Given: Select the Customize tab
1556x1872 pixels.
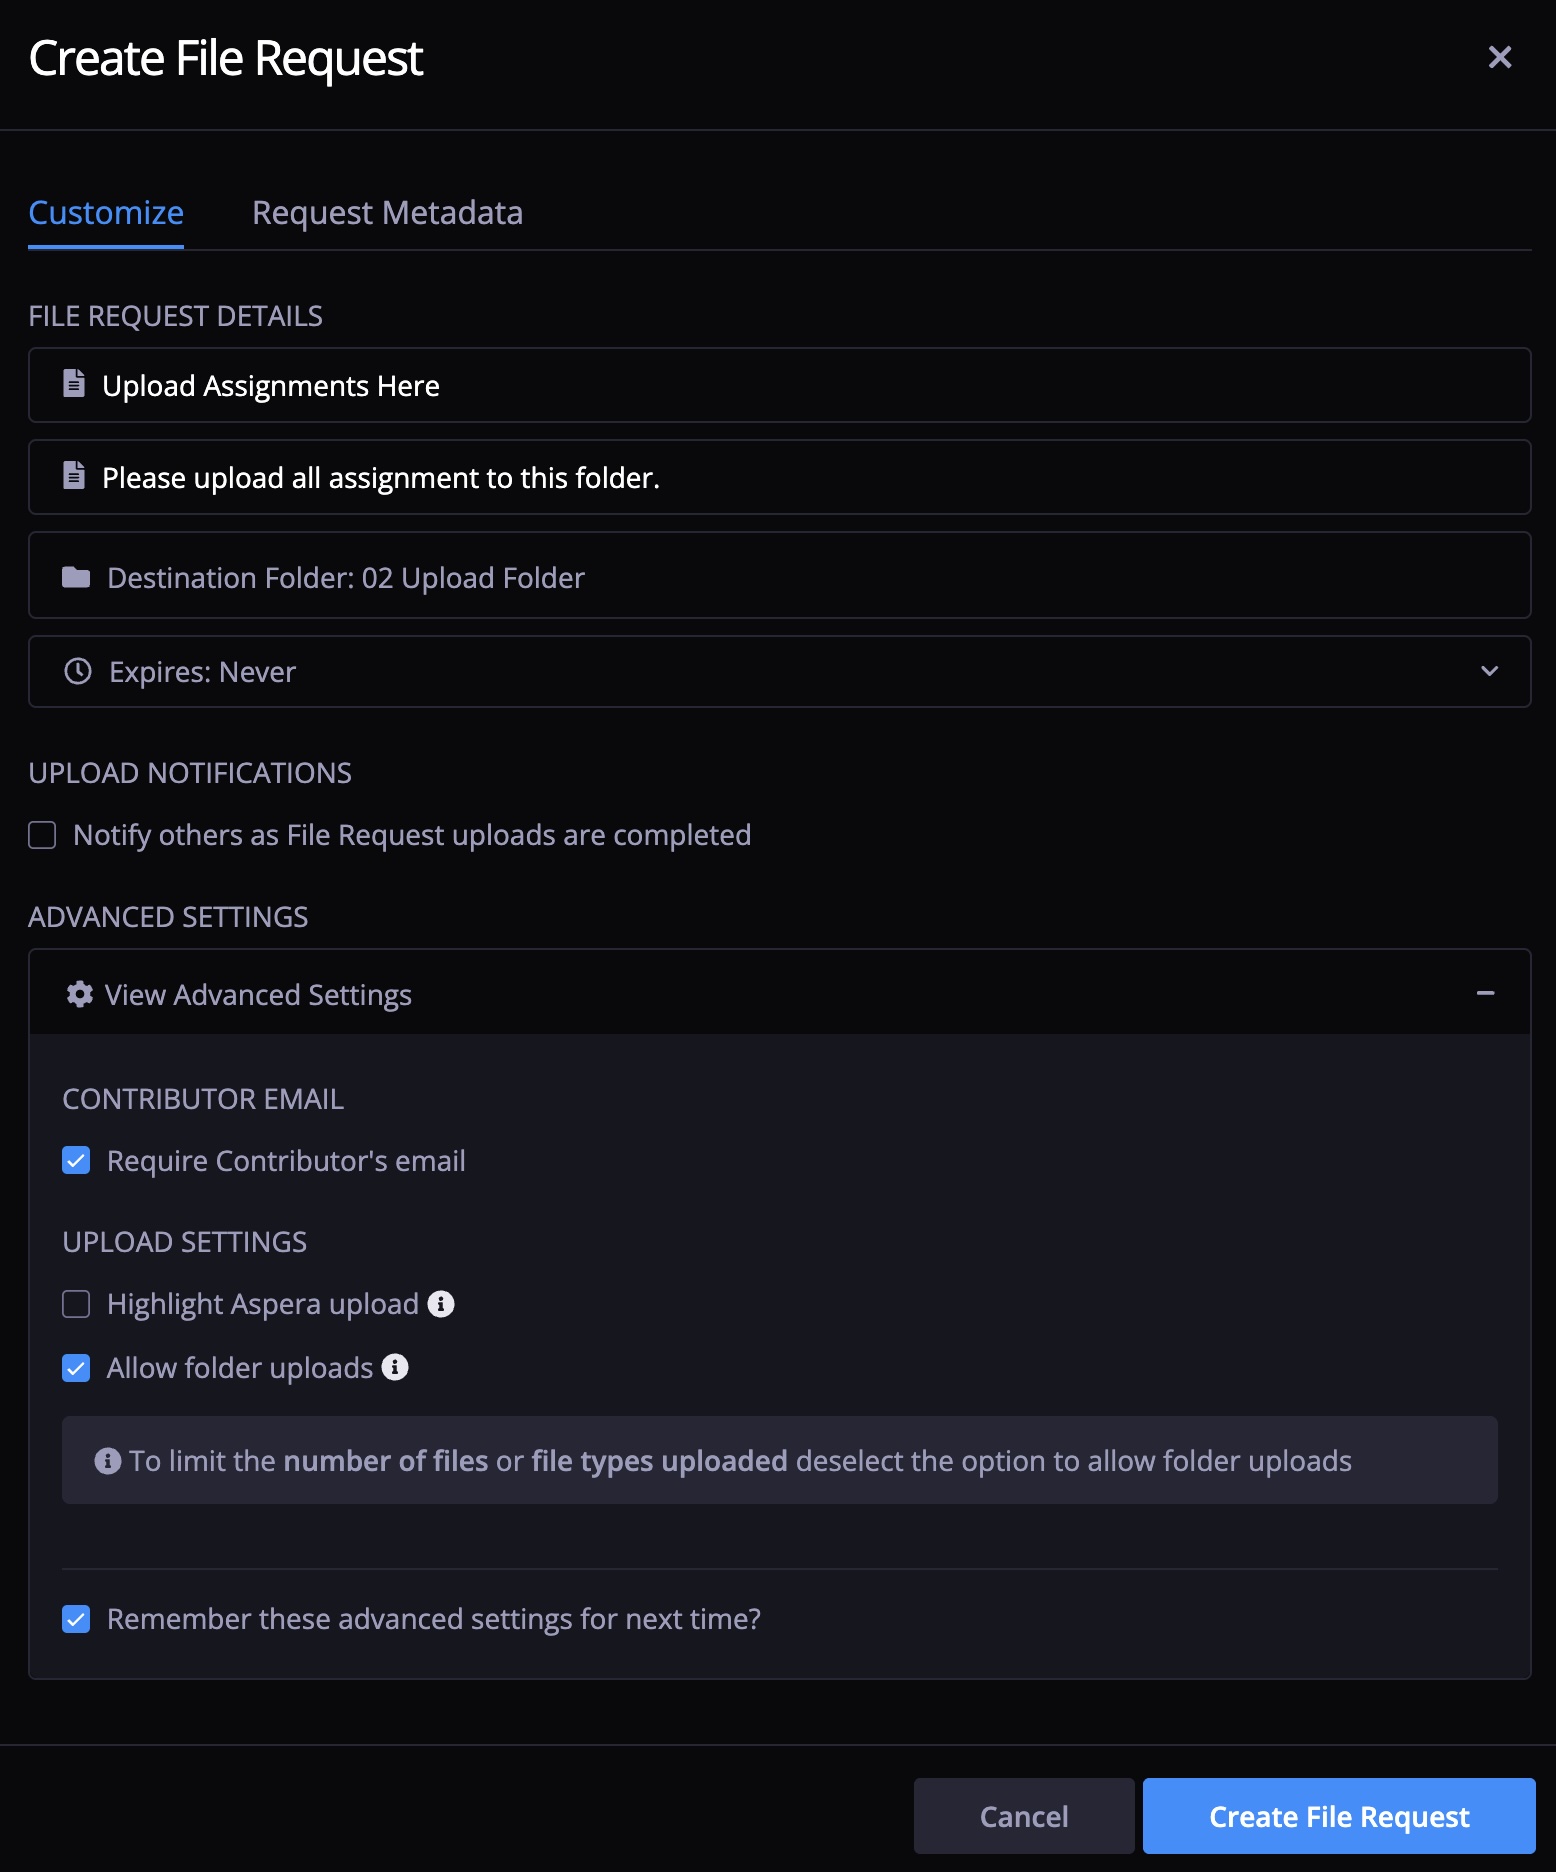Looking at the screenshot, I should tap(106, 213).
